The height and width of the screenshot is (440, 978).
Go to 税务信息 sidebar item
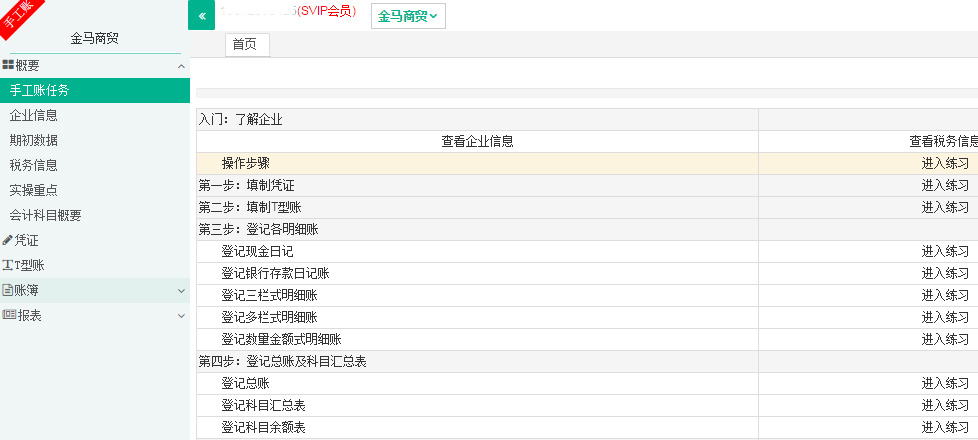coord(34,165)
